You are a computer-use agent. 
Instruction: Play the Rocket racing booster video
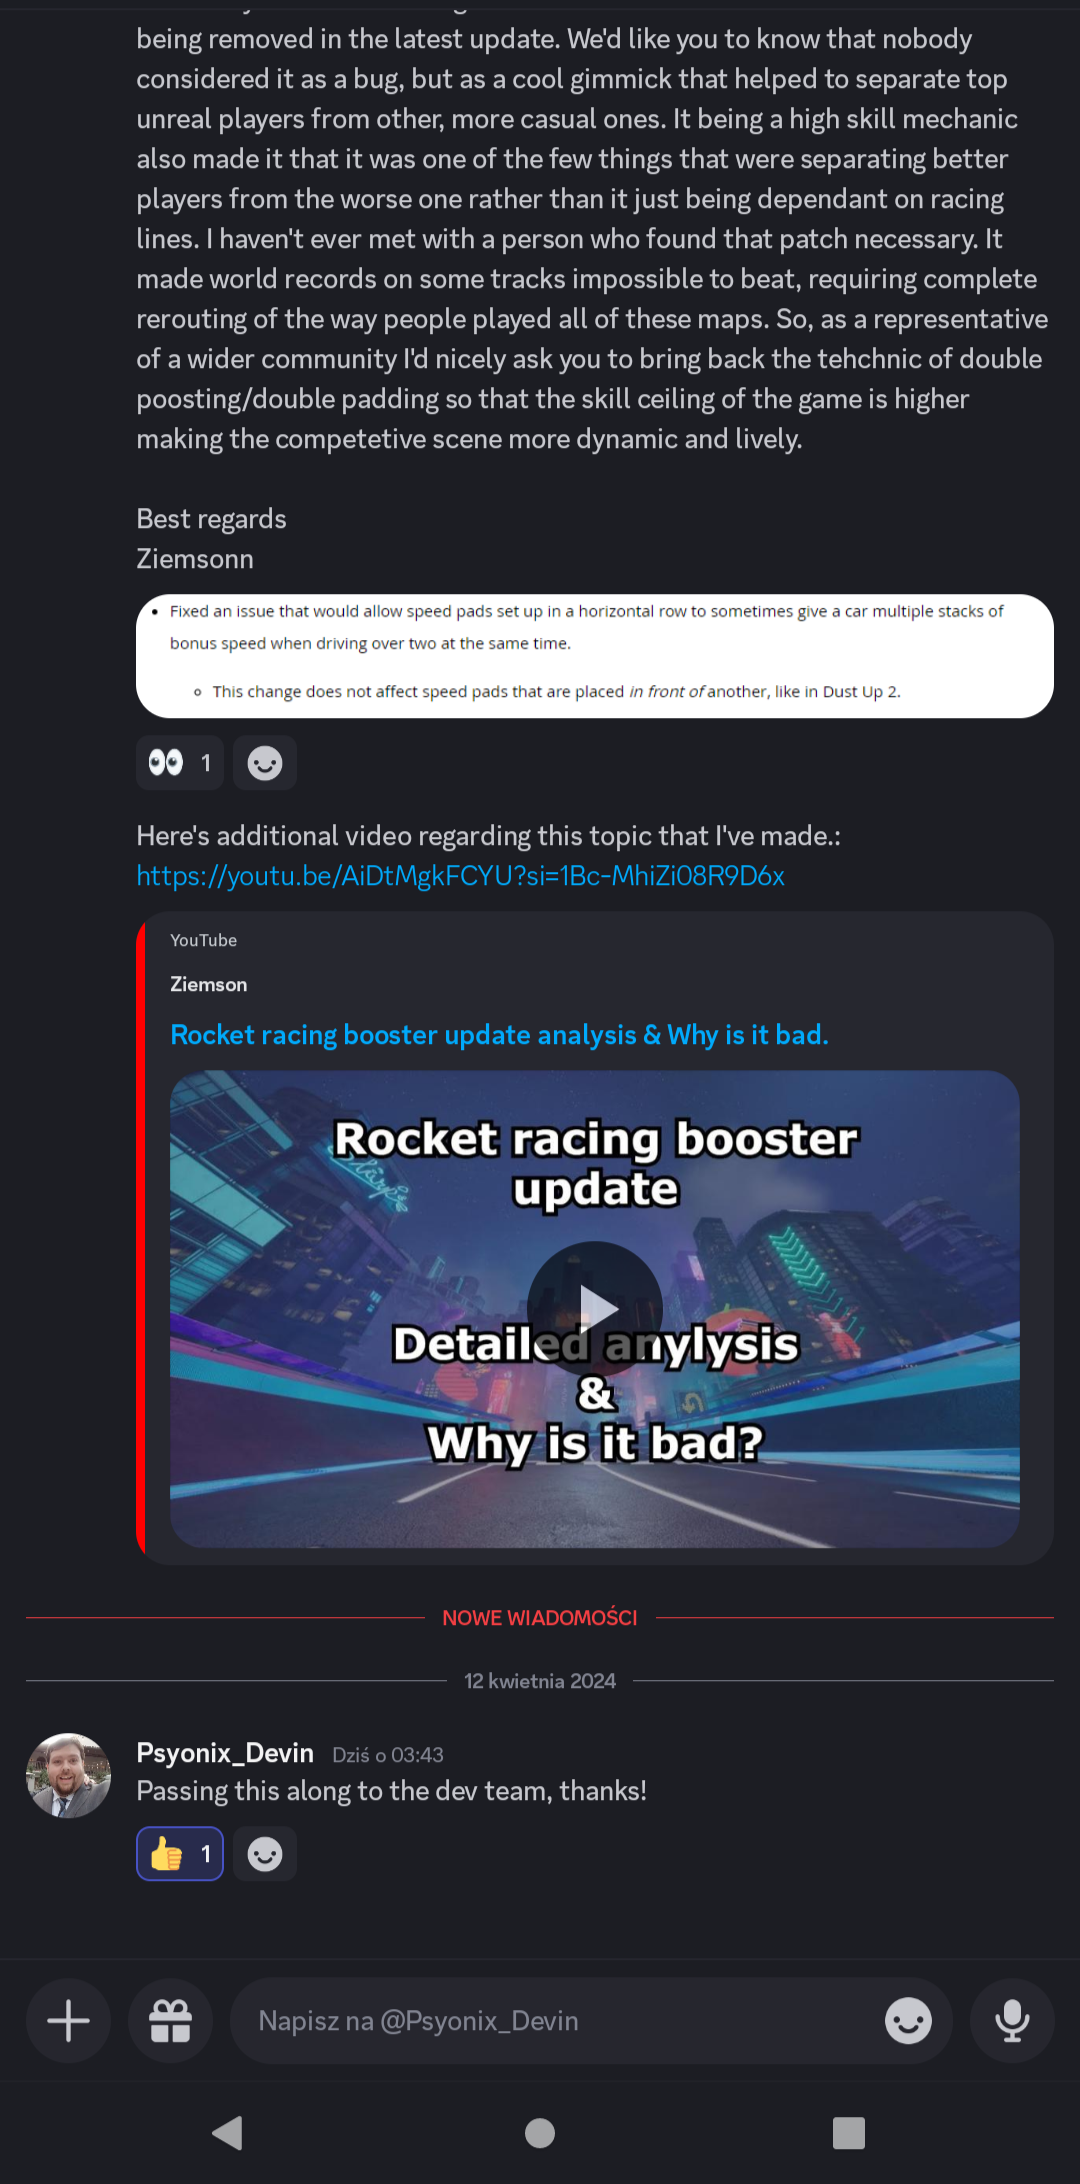(x=595, y=1308)
